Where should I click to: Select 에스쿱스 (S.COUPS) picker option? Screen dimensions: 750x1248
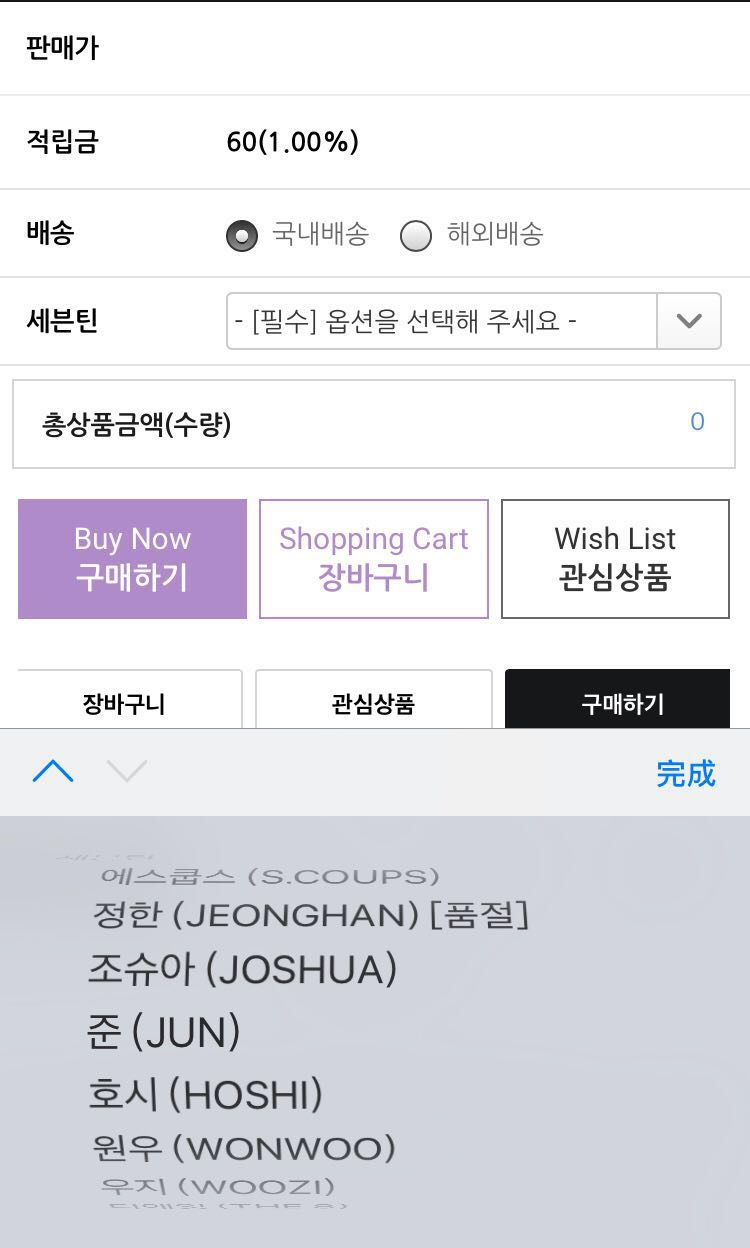point(270,877)
